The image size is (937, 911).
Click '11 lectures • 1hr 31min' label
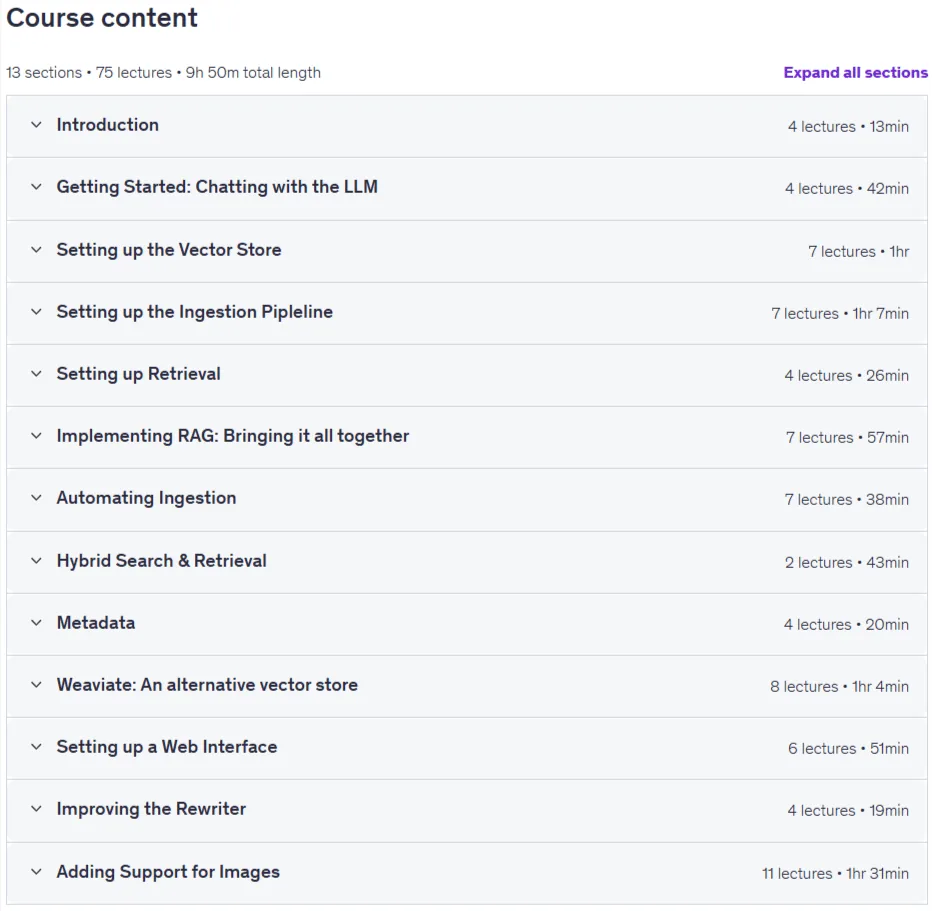[835, 873]
